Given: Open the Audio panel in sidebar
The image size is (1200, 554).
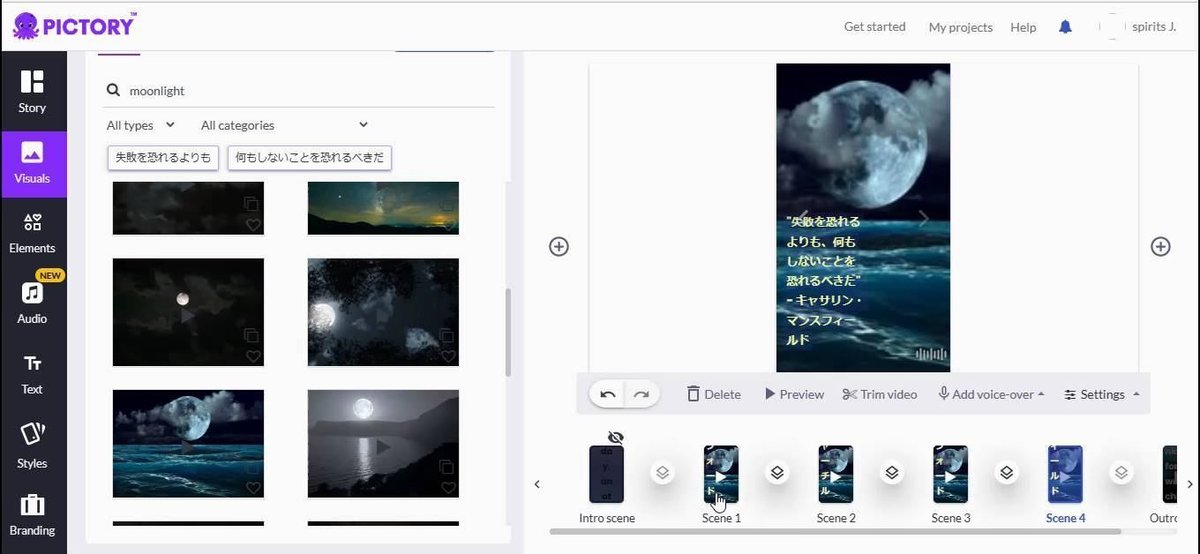Looking at the screenshot, I should tap(32, 304).
